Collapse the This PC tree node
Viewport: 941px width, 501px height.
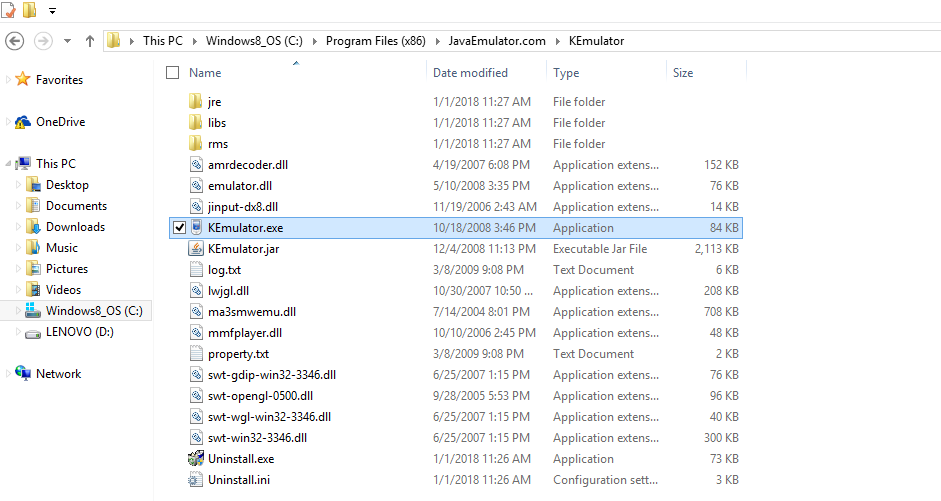click(9, 164)
